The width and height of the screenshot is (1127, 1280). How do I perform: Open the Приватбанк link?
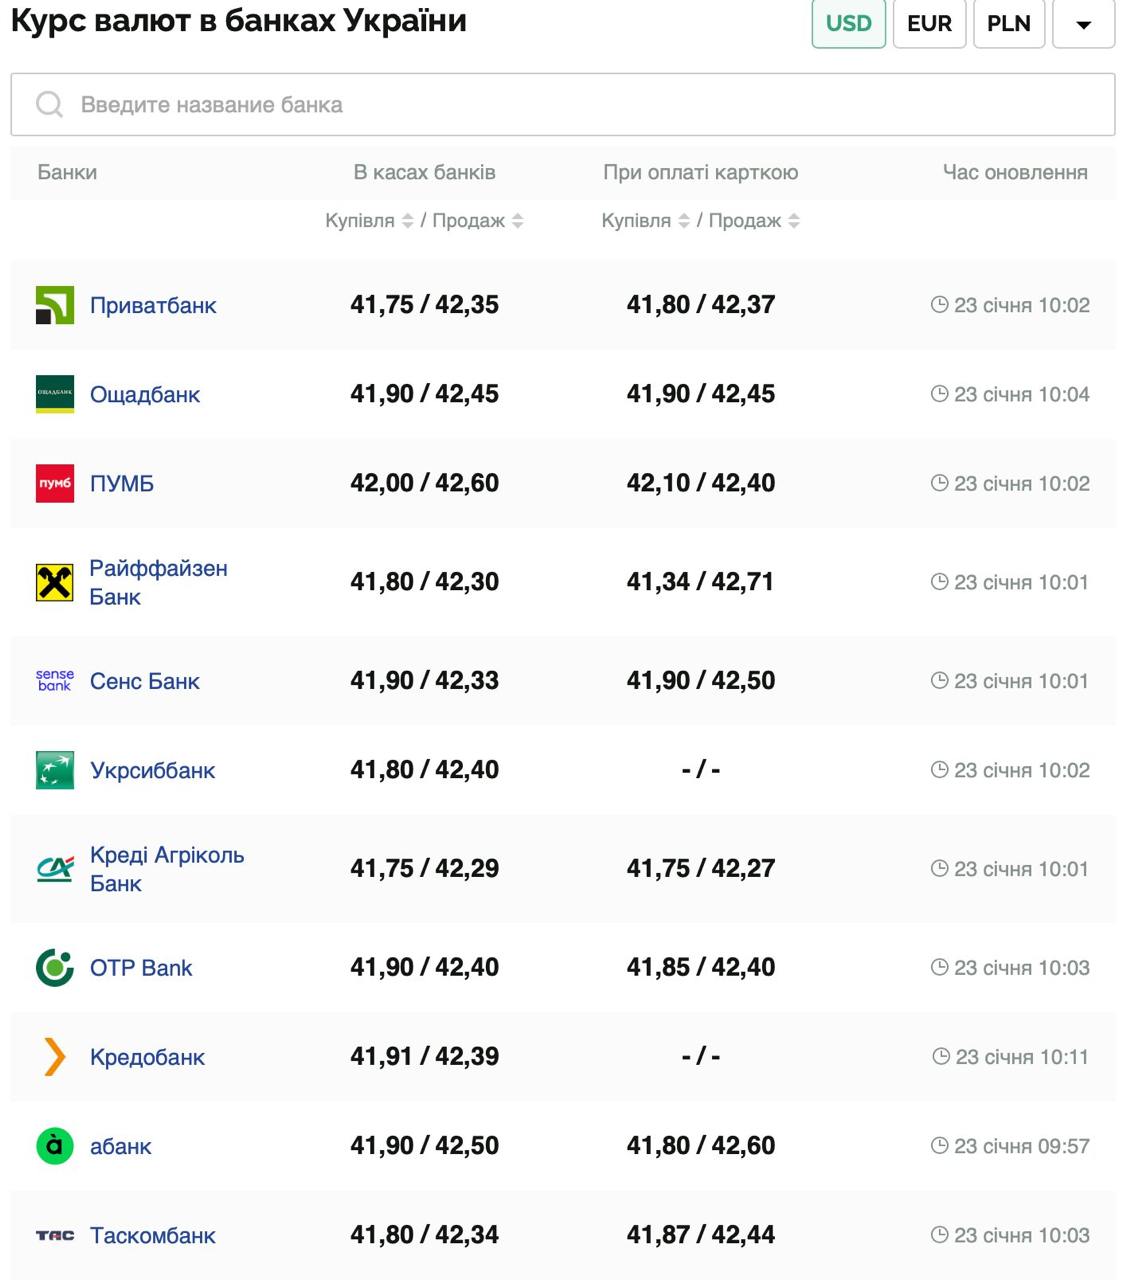click(x=153, y=305)
